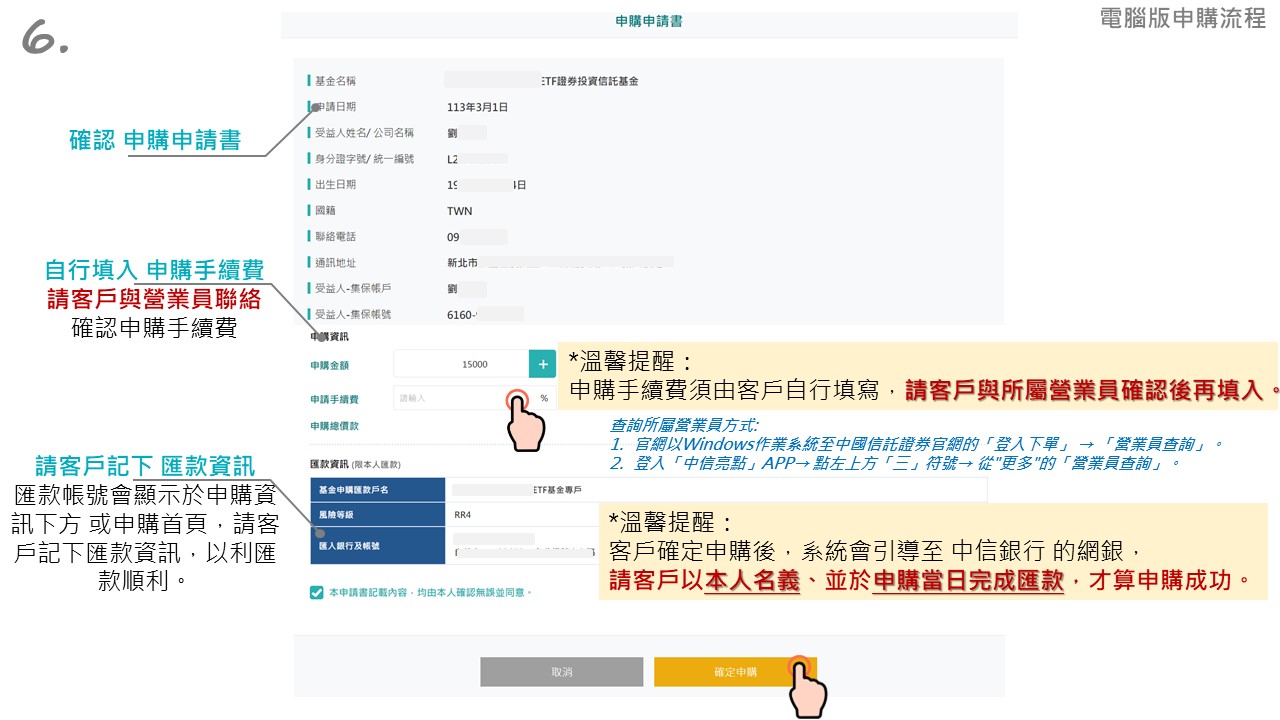
Task: Click the 申購總價款 label
Action: point(334,426)
